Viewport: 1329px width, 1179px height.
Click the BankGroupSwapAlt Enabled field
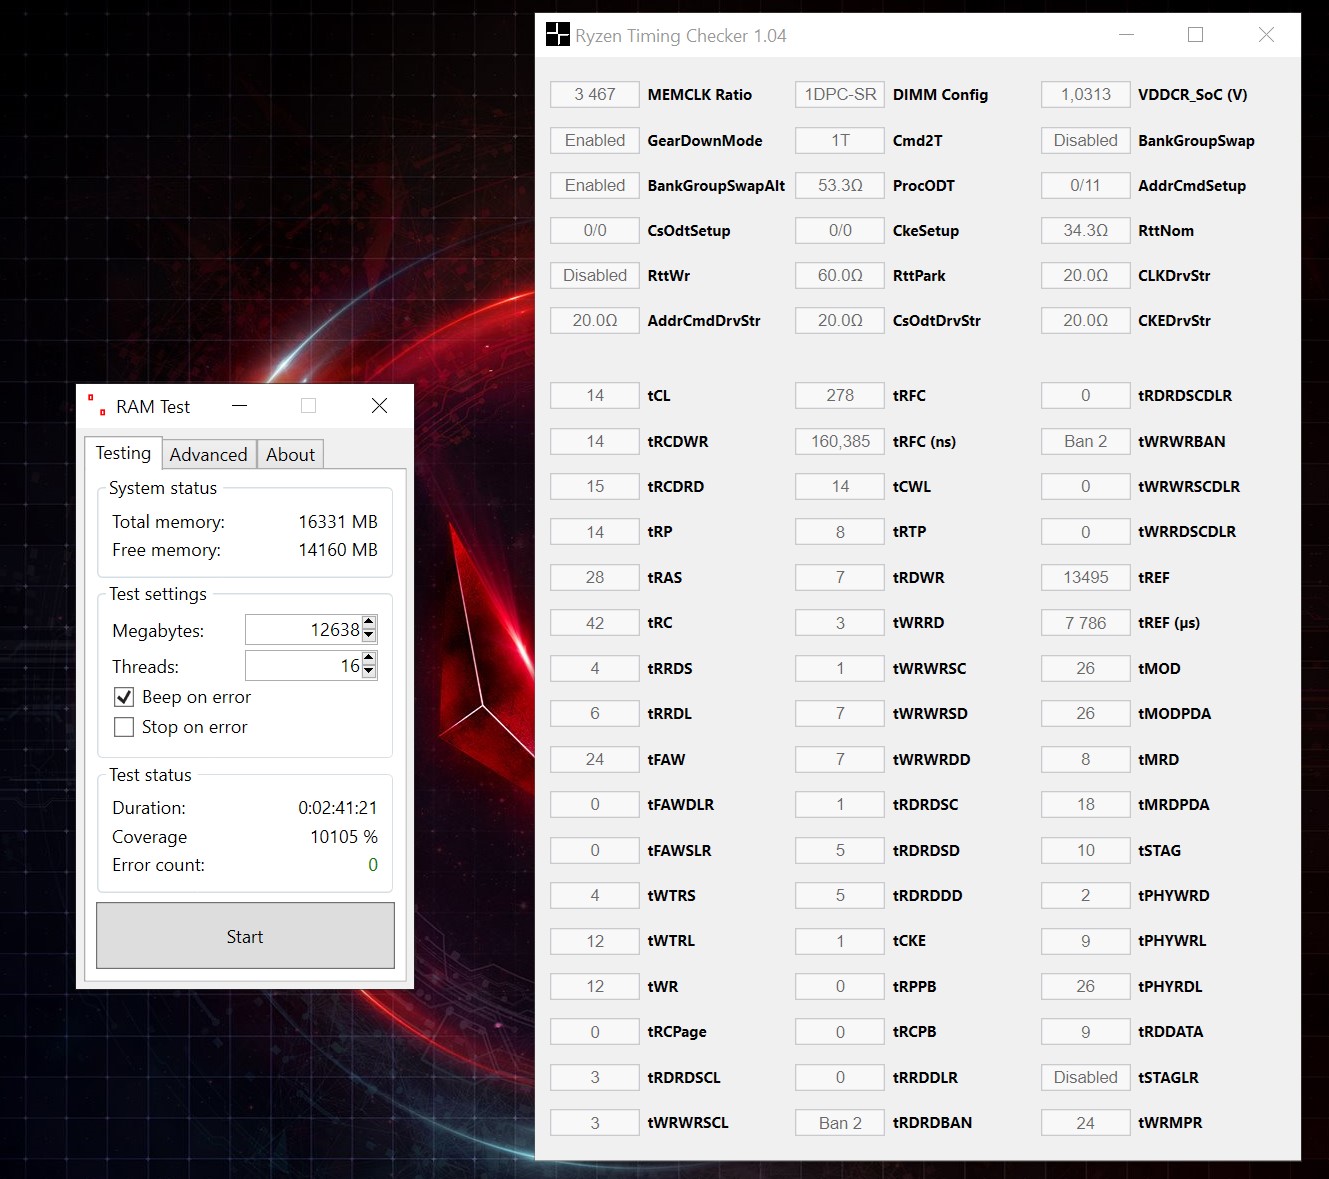click(x=595, y=185)
